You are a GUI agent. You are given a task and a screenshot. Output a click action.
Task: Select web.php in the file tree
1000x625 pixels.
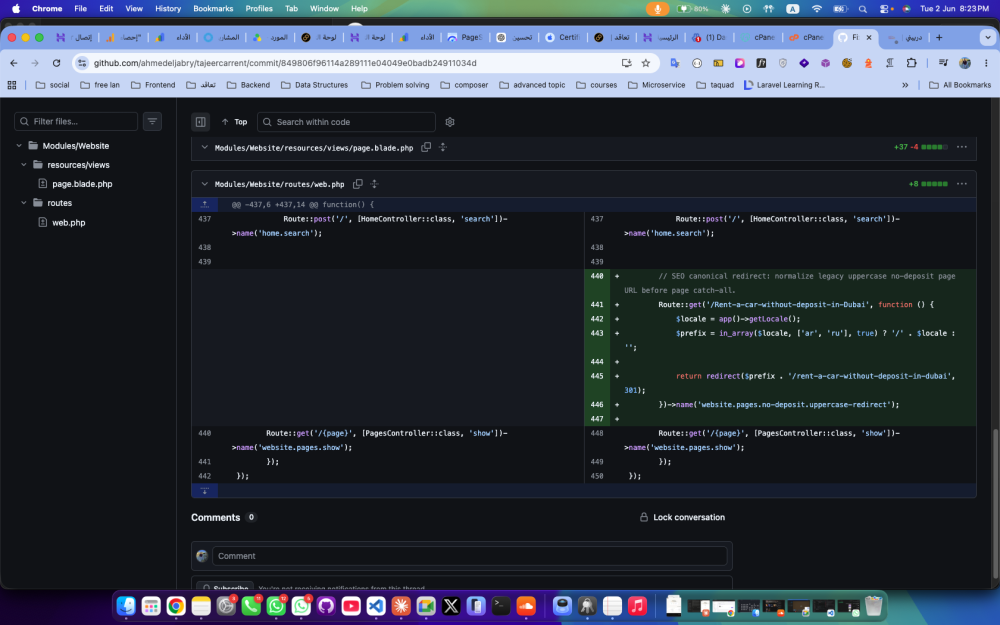(69, 223)
